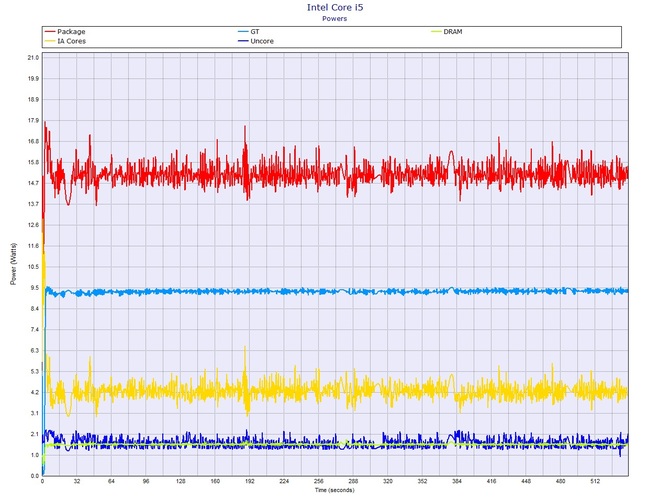The width and height of the screenshot is (670, 502).
Task: Click the GT legend label
Action: pos(255,32)
